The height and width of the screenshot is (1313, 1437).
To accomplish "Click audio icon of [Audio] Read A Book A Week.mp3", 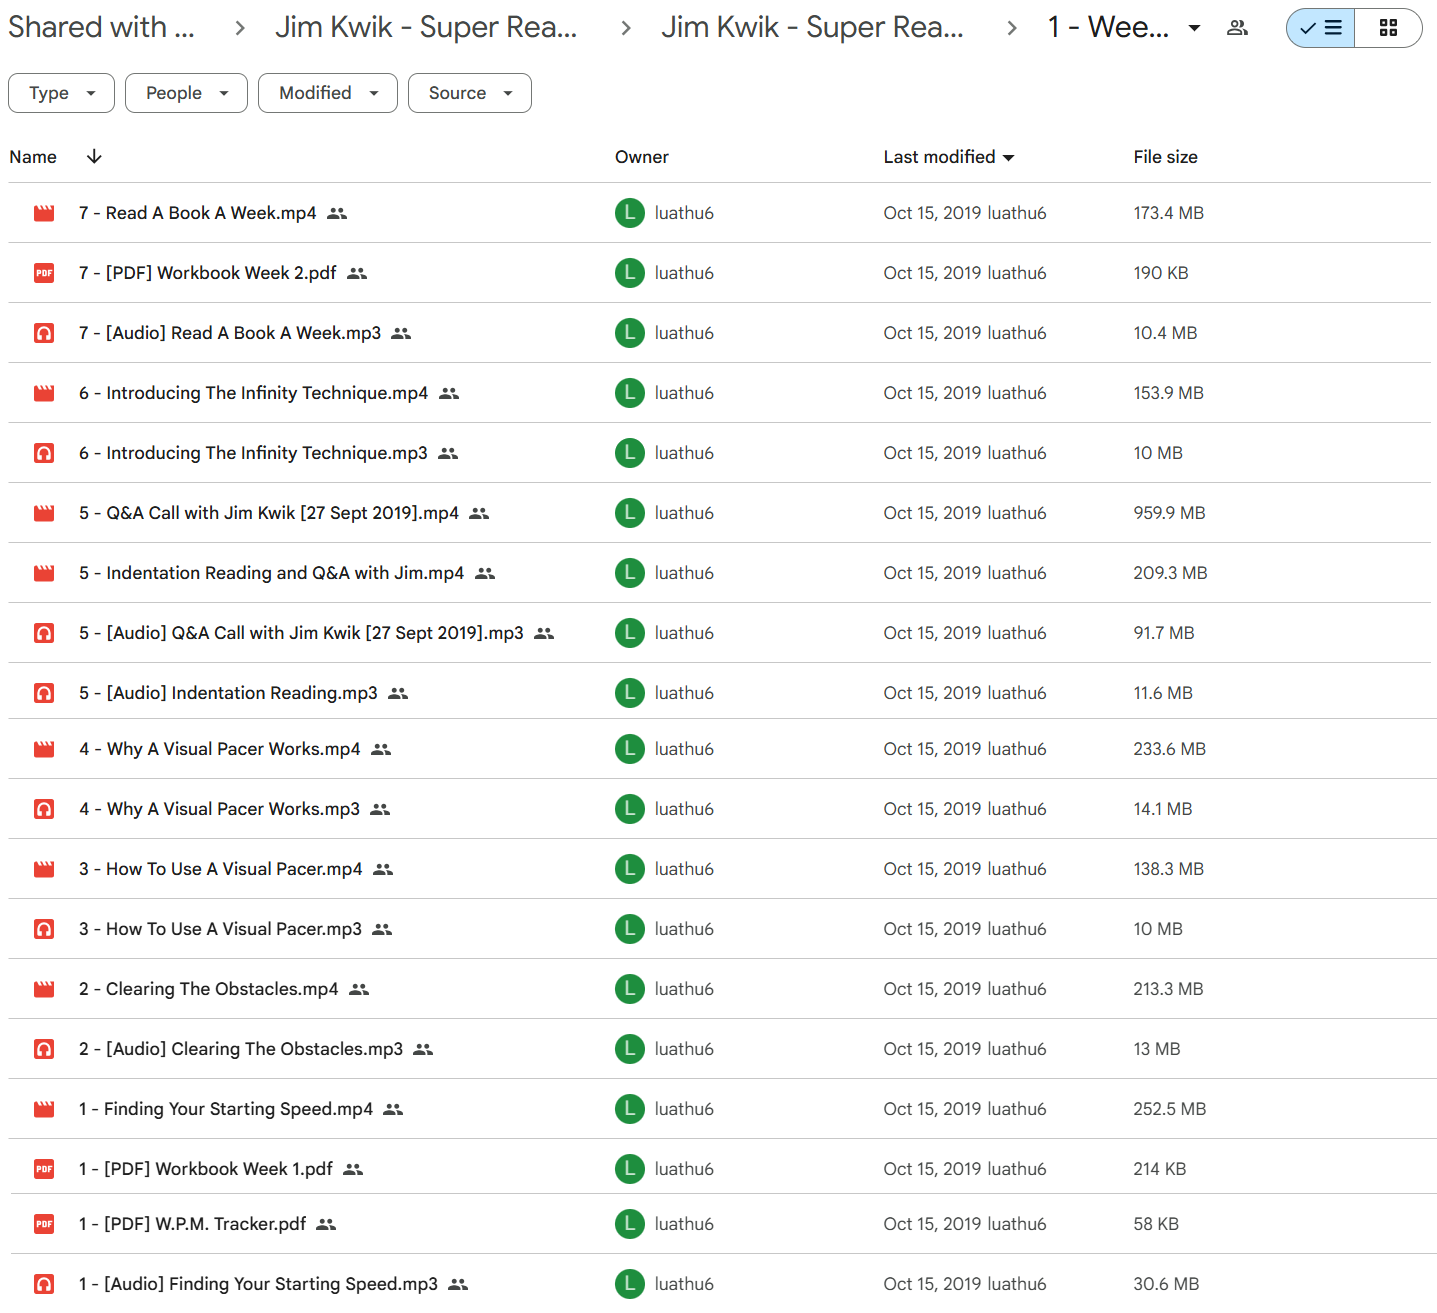I will pyautogui.click(x=44, y=333).
